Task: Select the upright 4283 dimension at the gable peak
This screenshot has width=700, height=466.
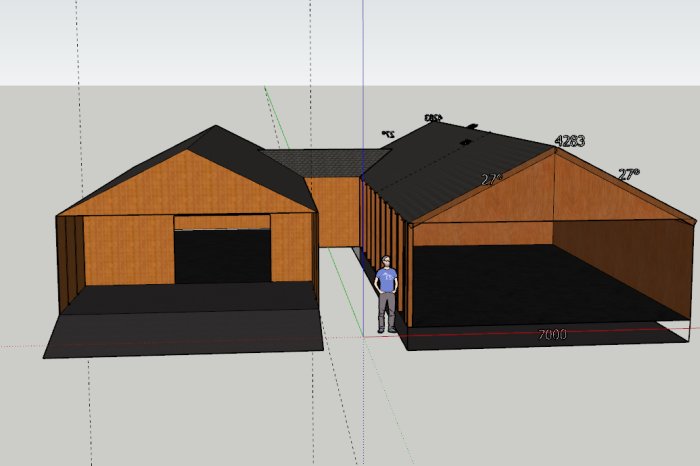Action: click(x=570, y=141)
